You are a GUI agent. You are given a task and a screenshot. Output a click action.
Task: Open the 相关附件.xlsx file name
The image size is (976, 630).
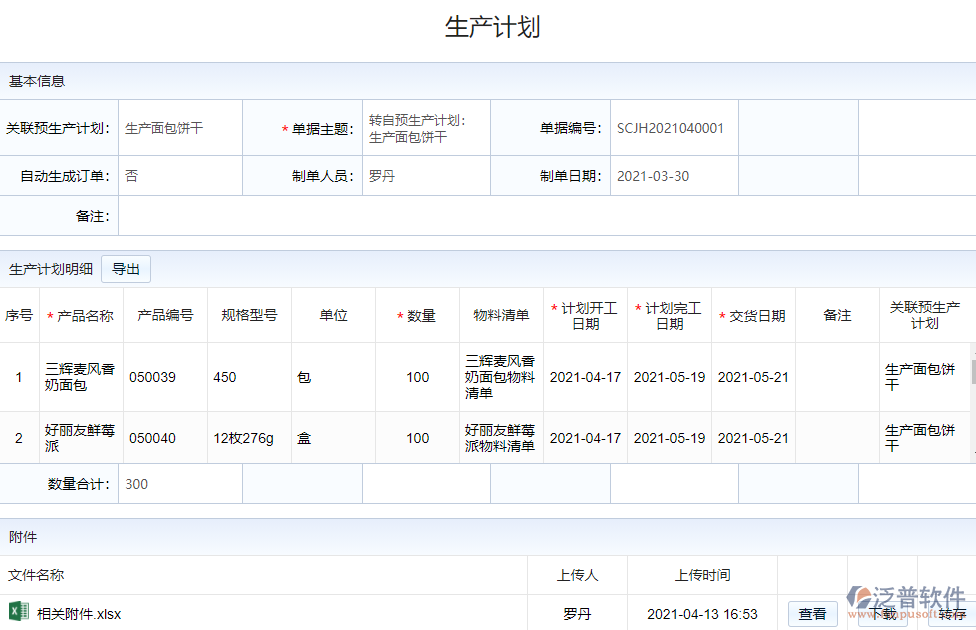click(x=79, y=614)
